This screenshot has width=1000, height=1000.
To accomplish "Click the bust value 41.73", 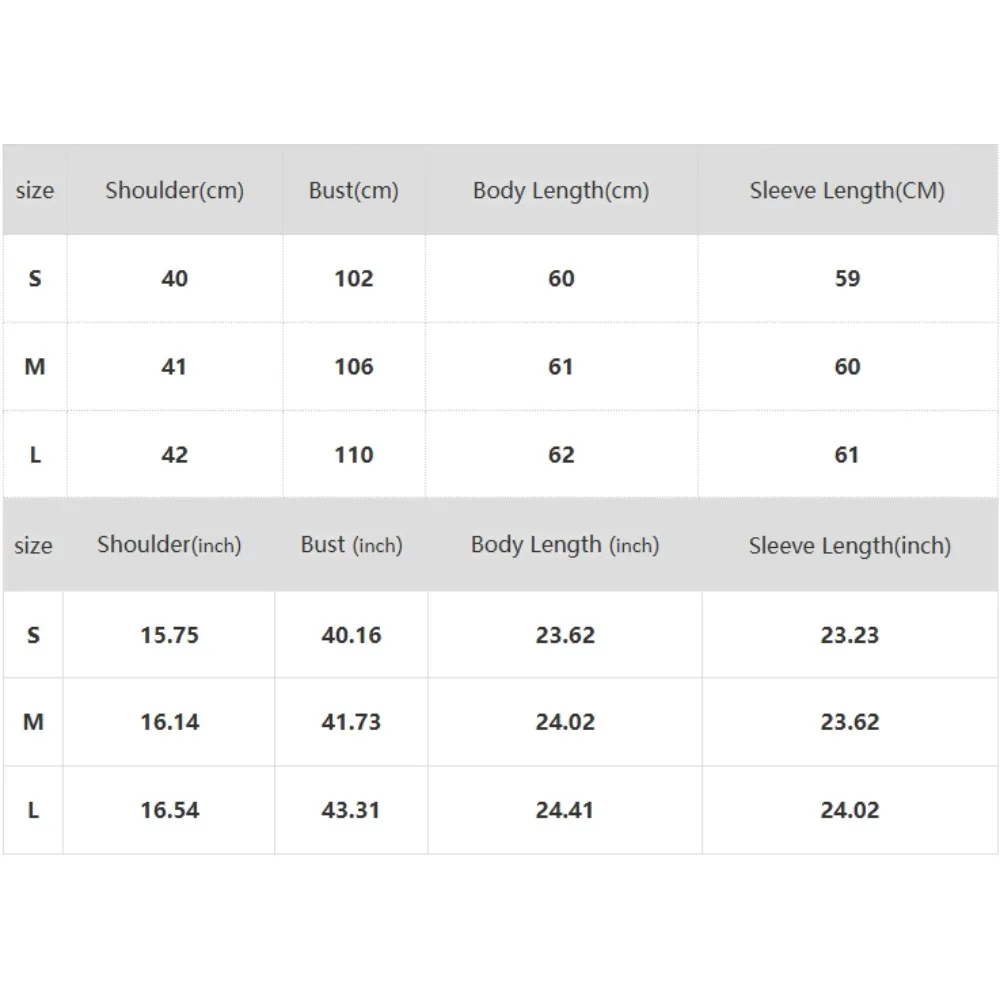I will (x=351, y=722).
